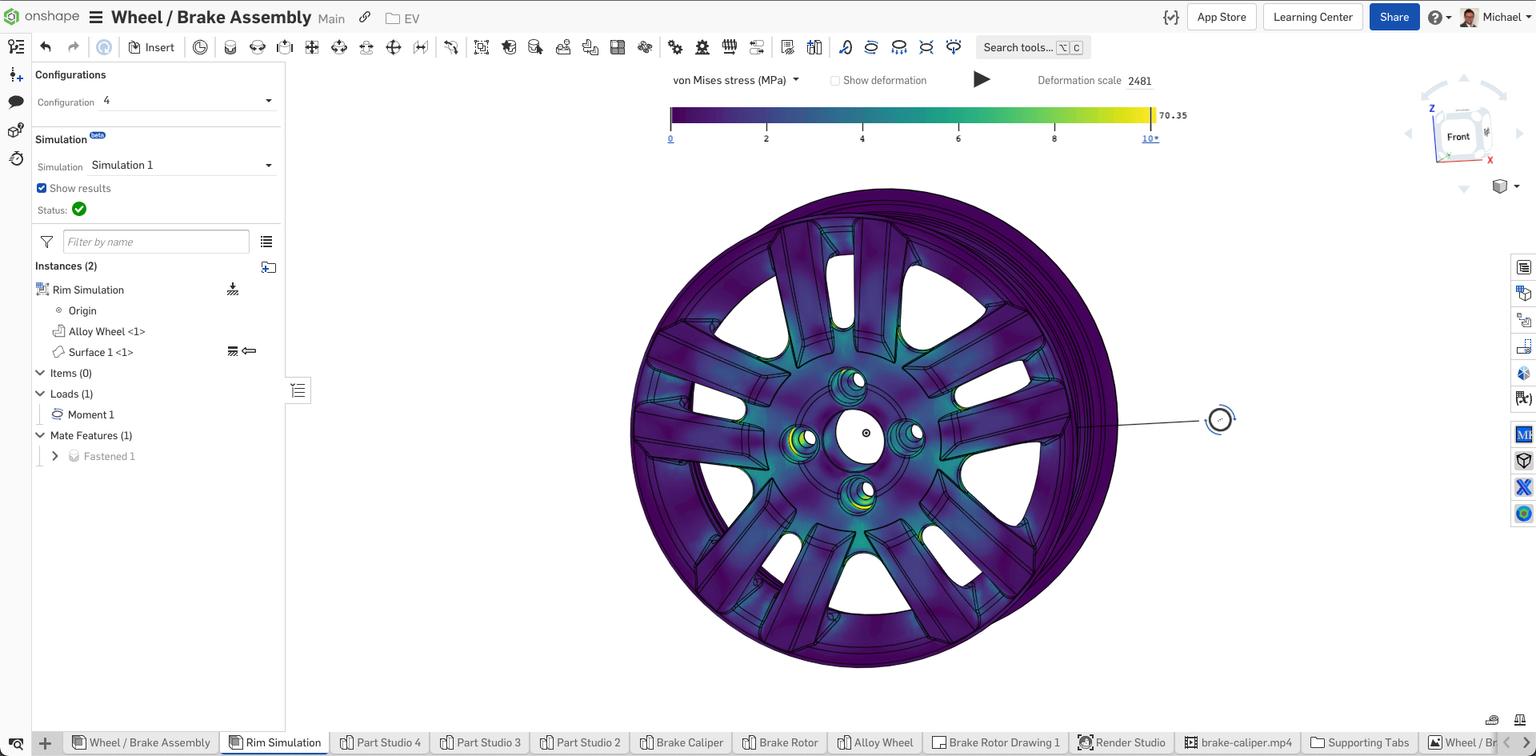Open the comments panel from the left sidebar

point(15,102)
